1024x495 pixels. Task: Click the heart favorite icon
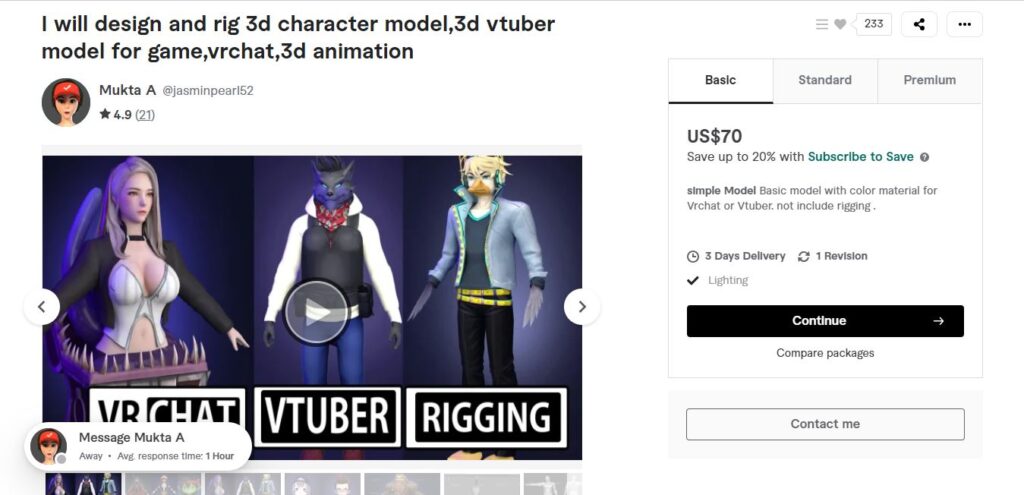tap(840, 24)
